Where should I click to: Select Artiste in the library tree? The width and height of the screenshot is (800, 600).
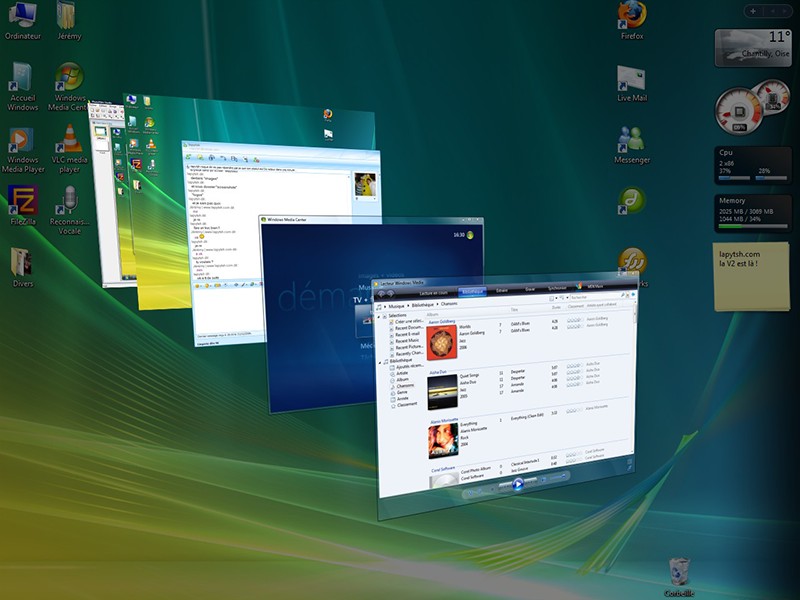(x=403, y=373)
